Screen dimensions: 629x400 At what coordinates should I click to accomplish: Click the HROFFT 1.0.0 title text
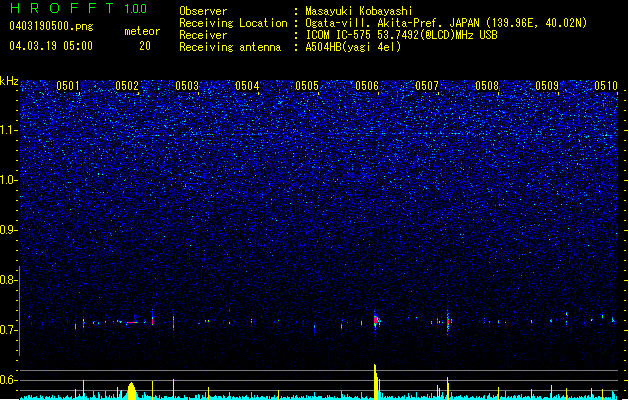tap(79, 8)
